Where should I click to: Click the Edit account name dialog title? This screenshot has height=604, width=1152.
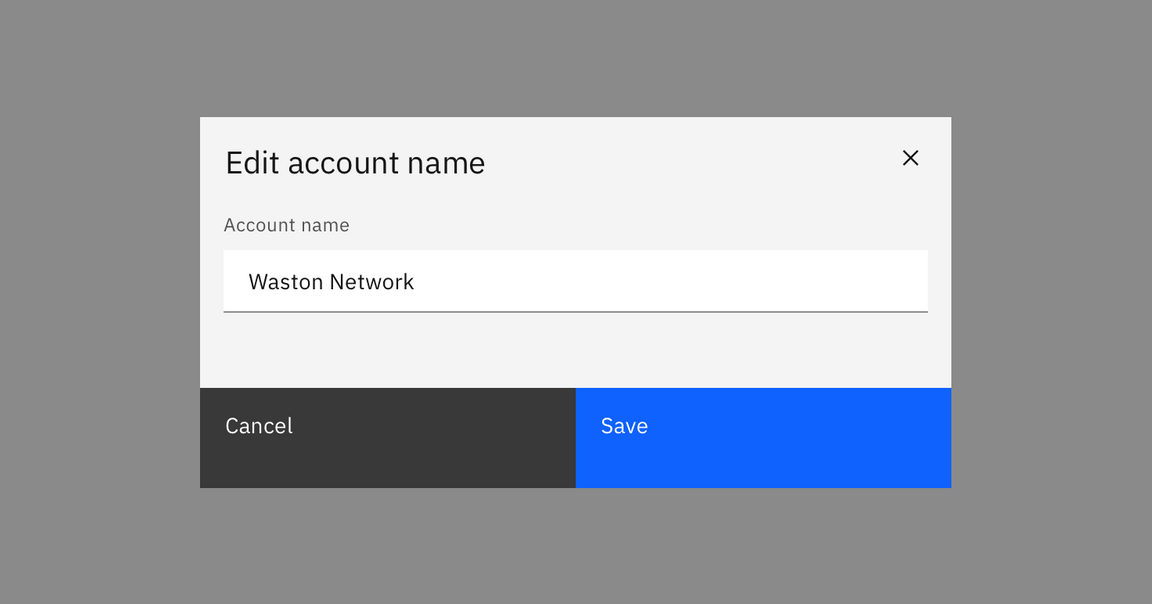[x=355, y=162]
